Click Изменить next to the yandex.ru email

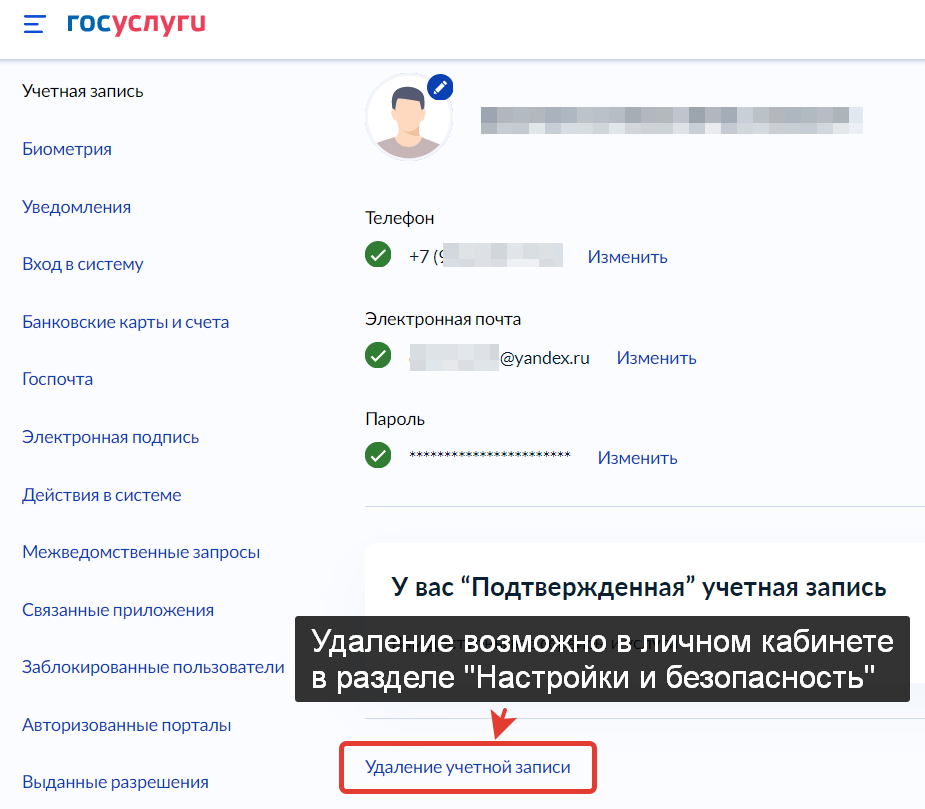click(656, 358)
